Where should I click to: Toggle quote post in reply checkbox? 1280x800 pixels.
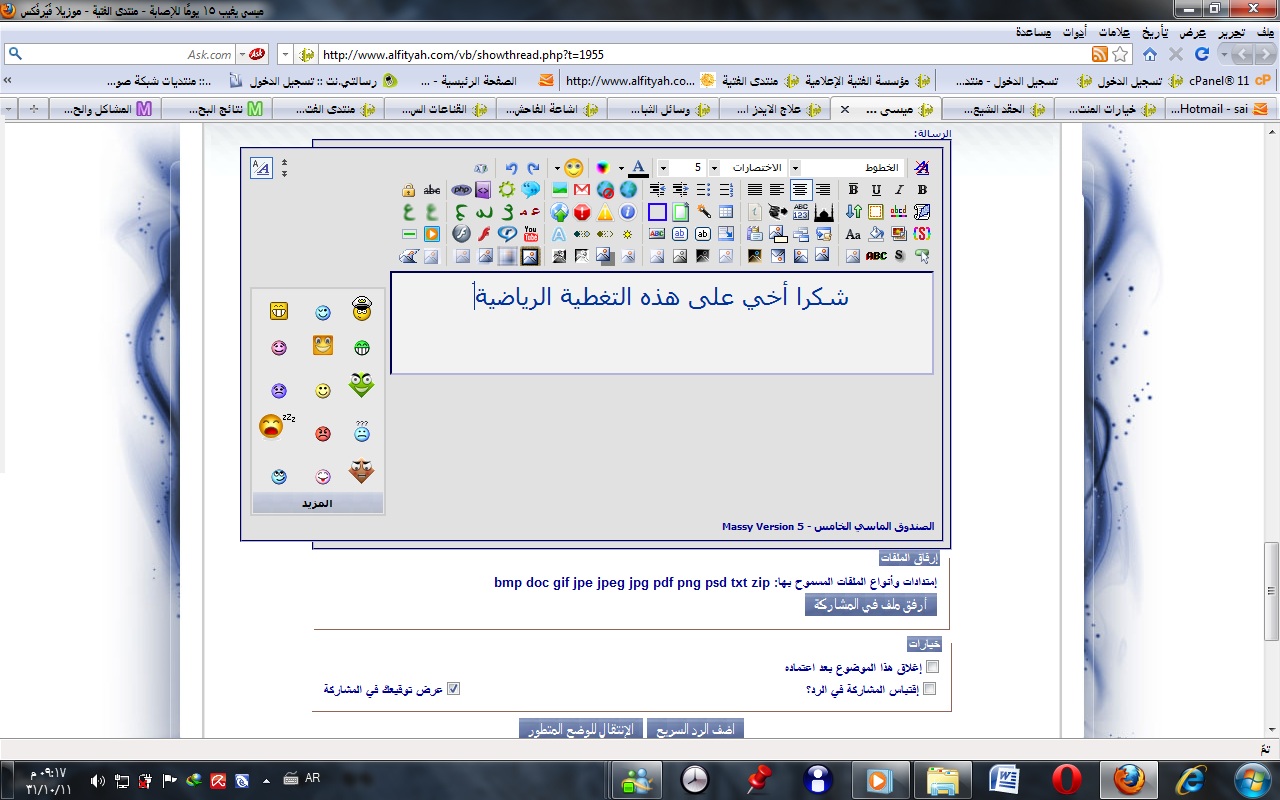click(x=932, y=689)
